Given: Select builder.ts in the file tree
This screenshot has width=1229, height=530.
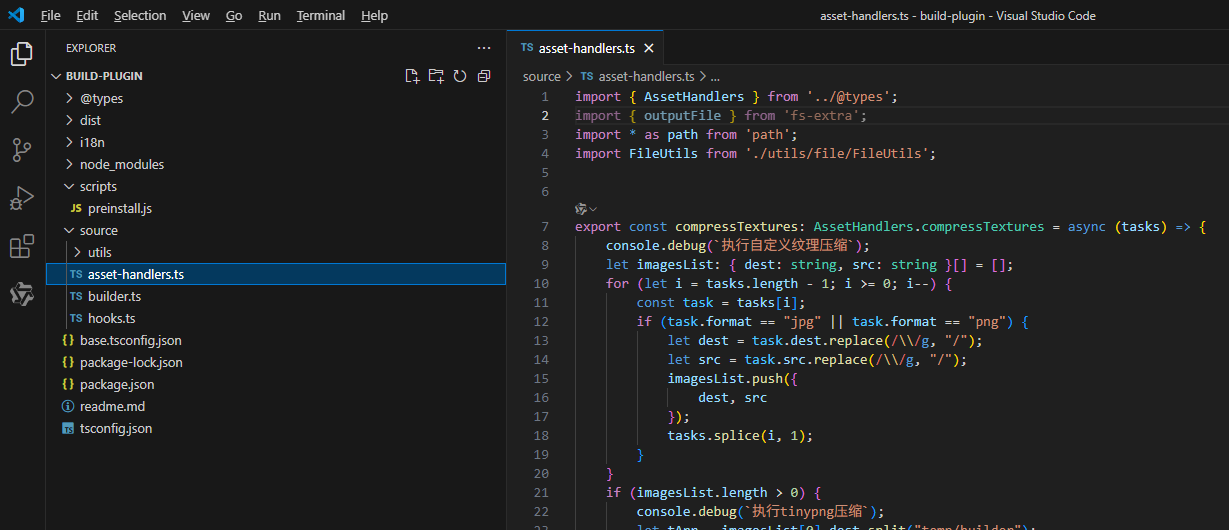Looking at the screenshot, I should coord(114,296).
